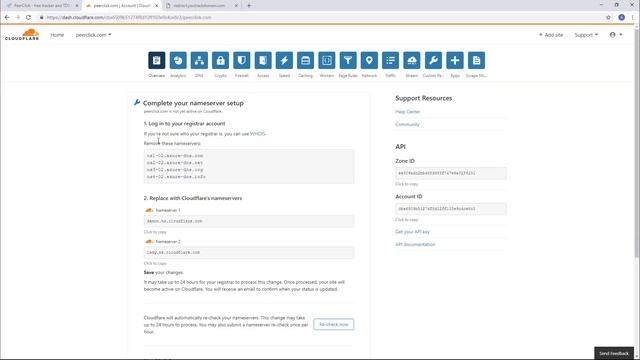Viewport: 640px width, 360px height.
Task: Open the Workers section icon
Action: click(327, 60)
